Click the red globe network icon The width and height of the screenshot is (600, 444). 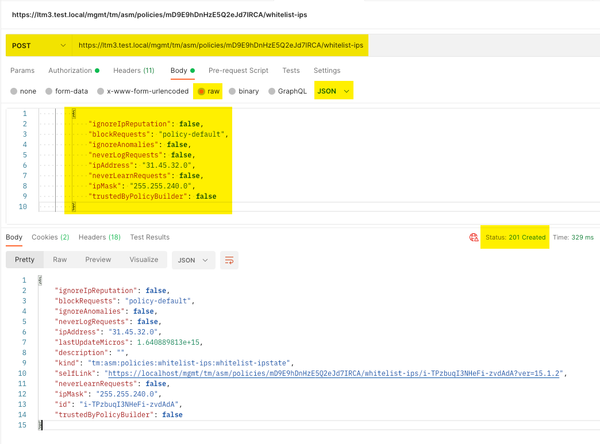(x=473, y=238)
